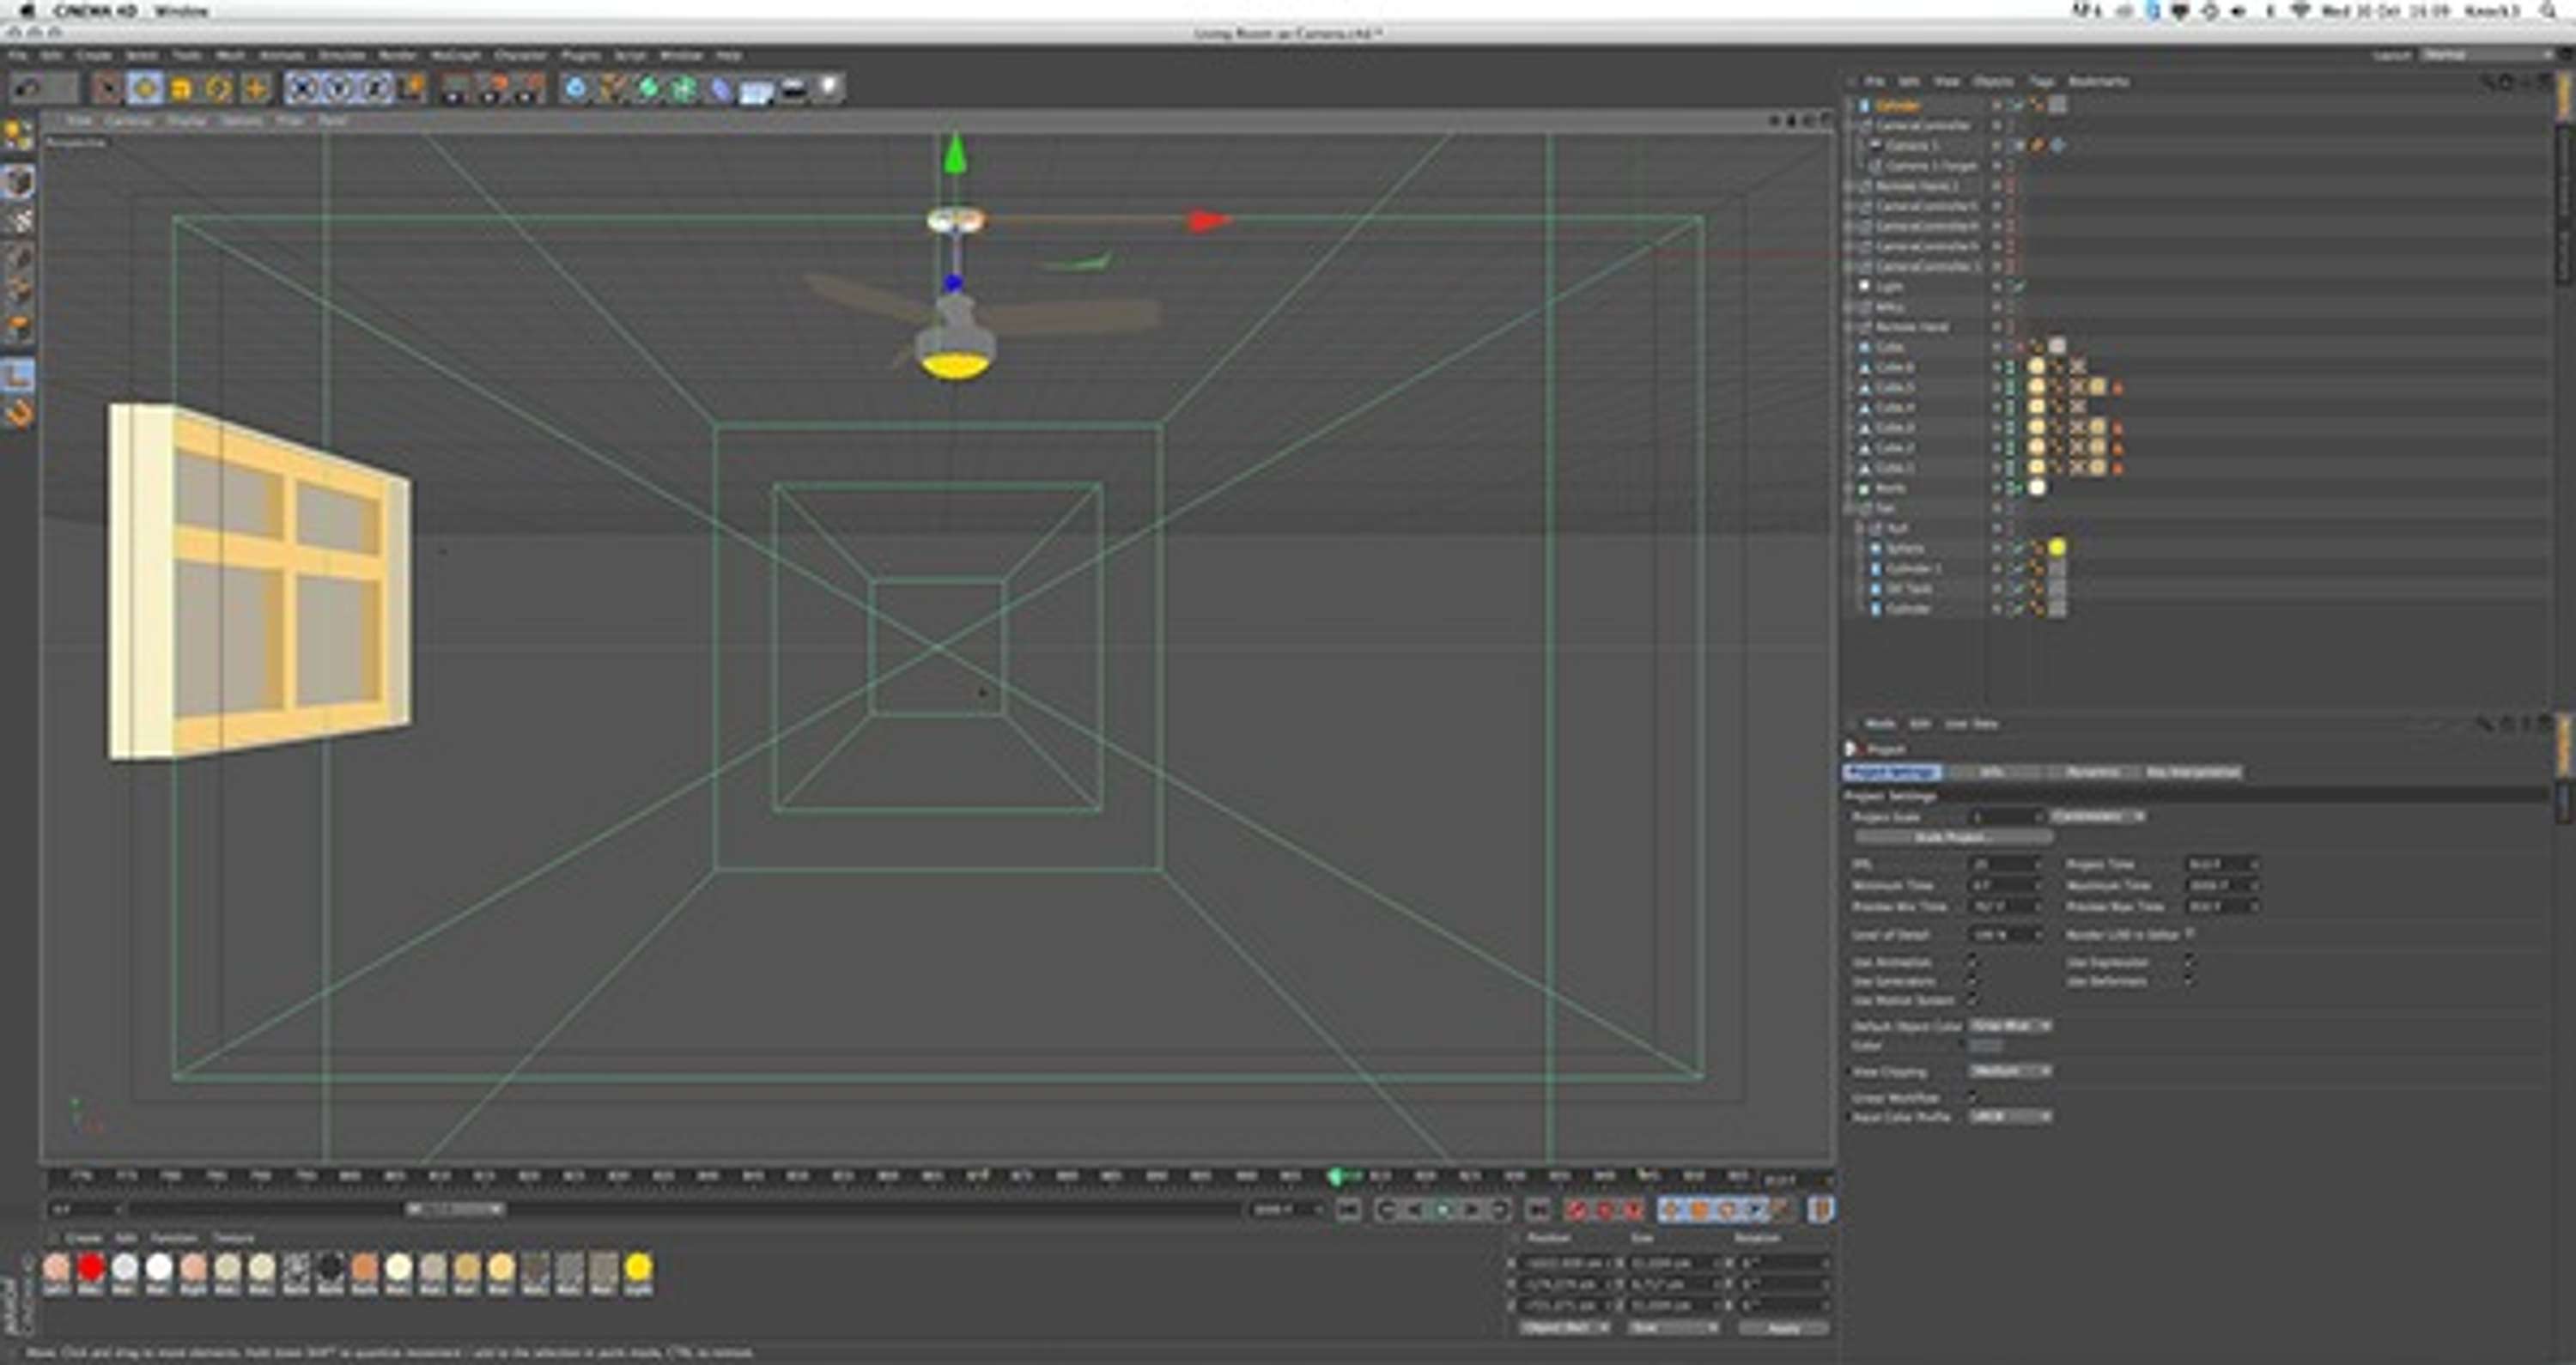Expand the Fan object in Object Manager
Screen dimensions: 2576x1365
1850,508
